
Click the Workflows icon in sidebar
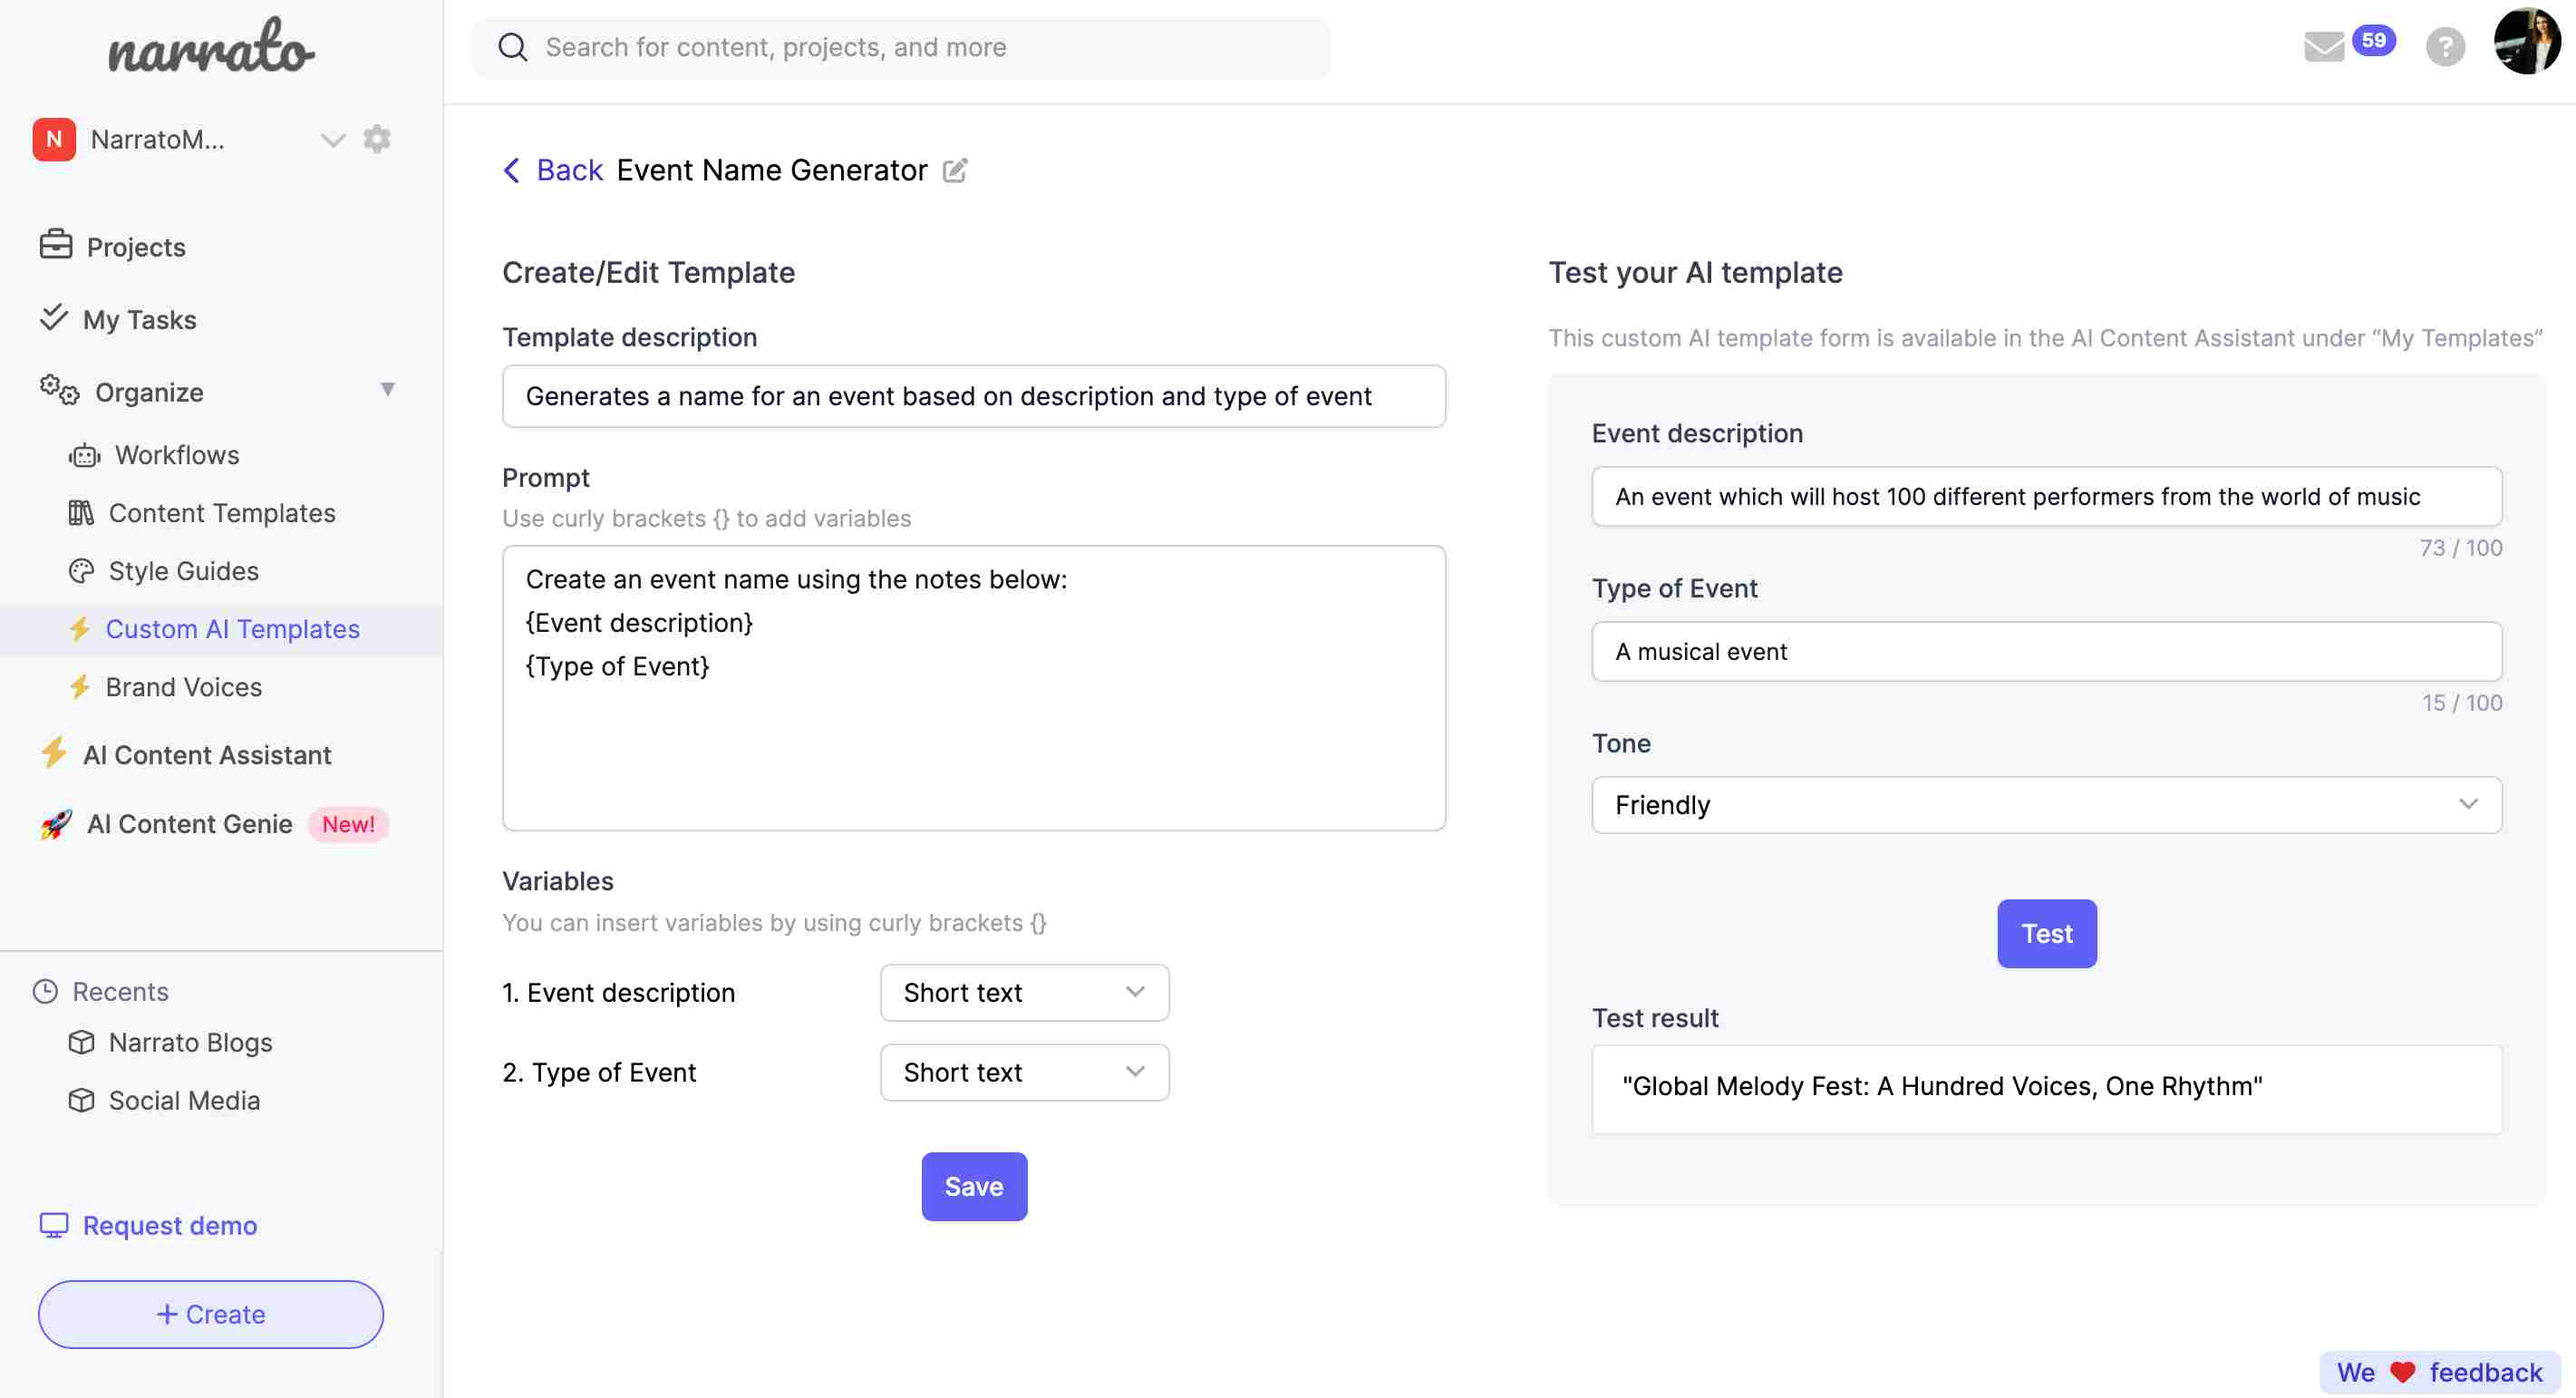82,452
